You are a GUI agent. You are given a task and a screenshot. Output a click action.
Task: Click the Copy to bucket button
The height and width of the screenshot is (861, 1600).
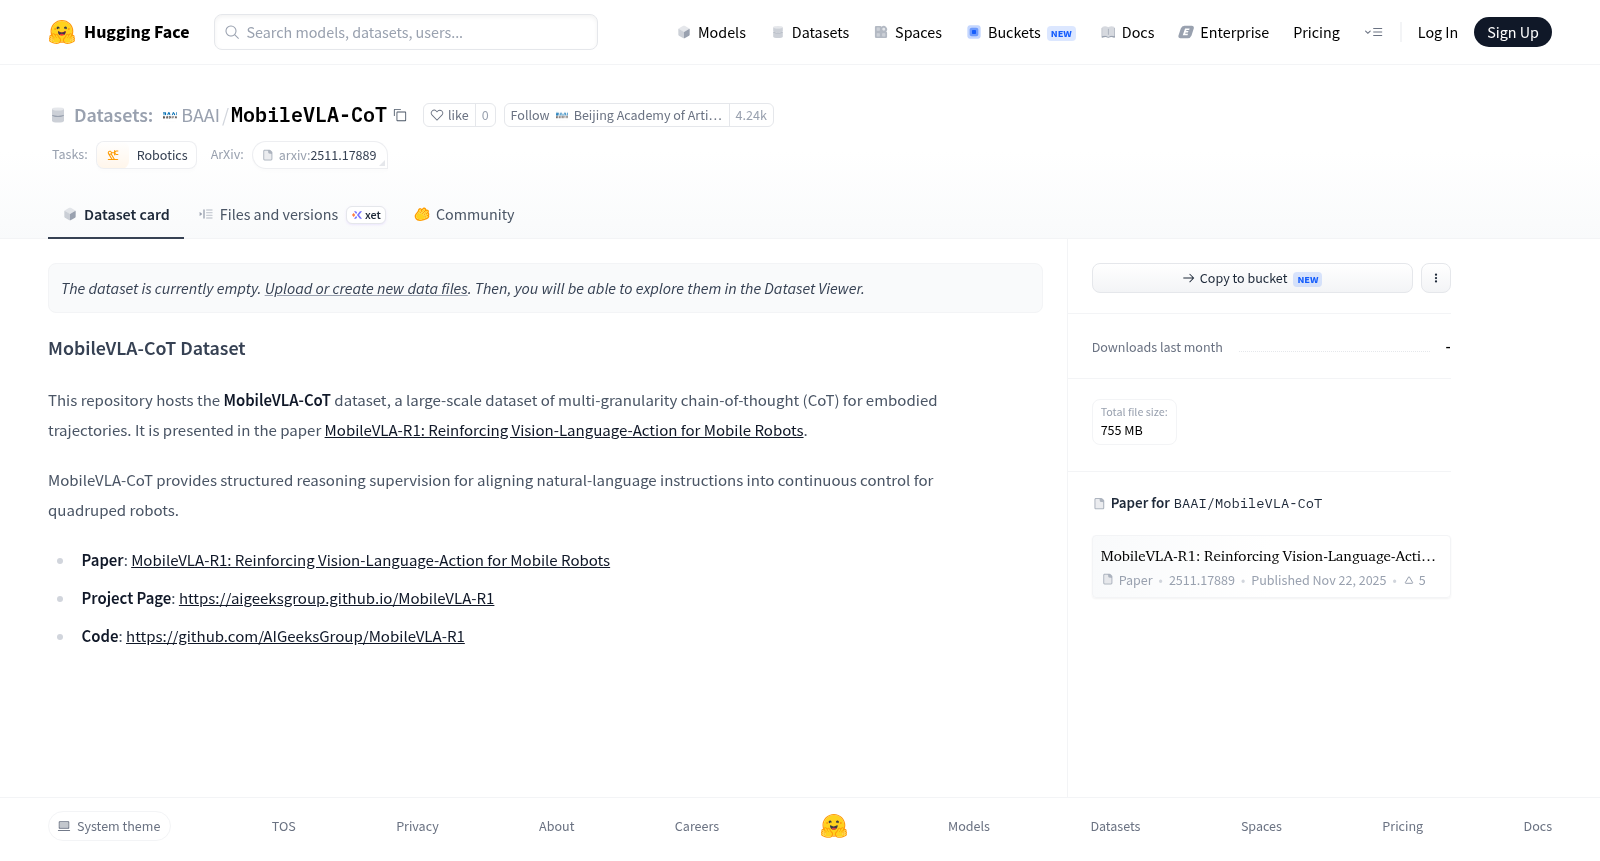[1252, 278]
